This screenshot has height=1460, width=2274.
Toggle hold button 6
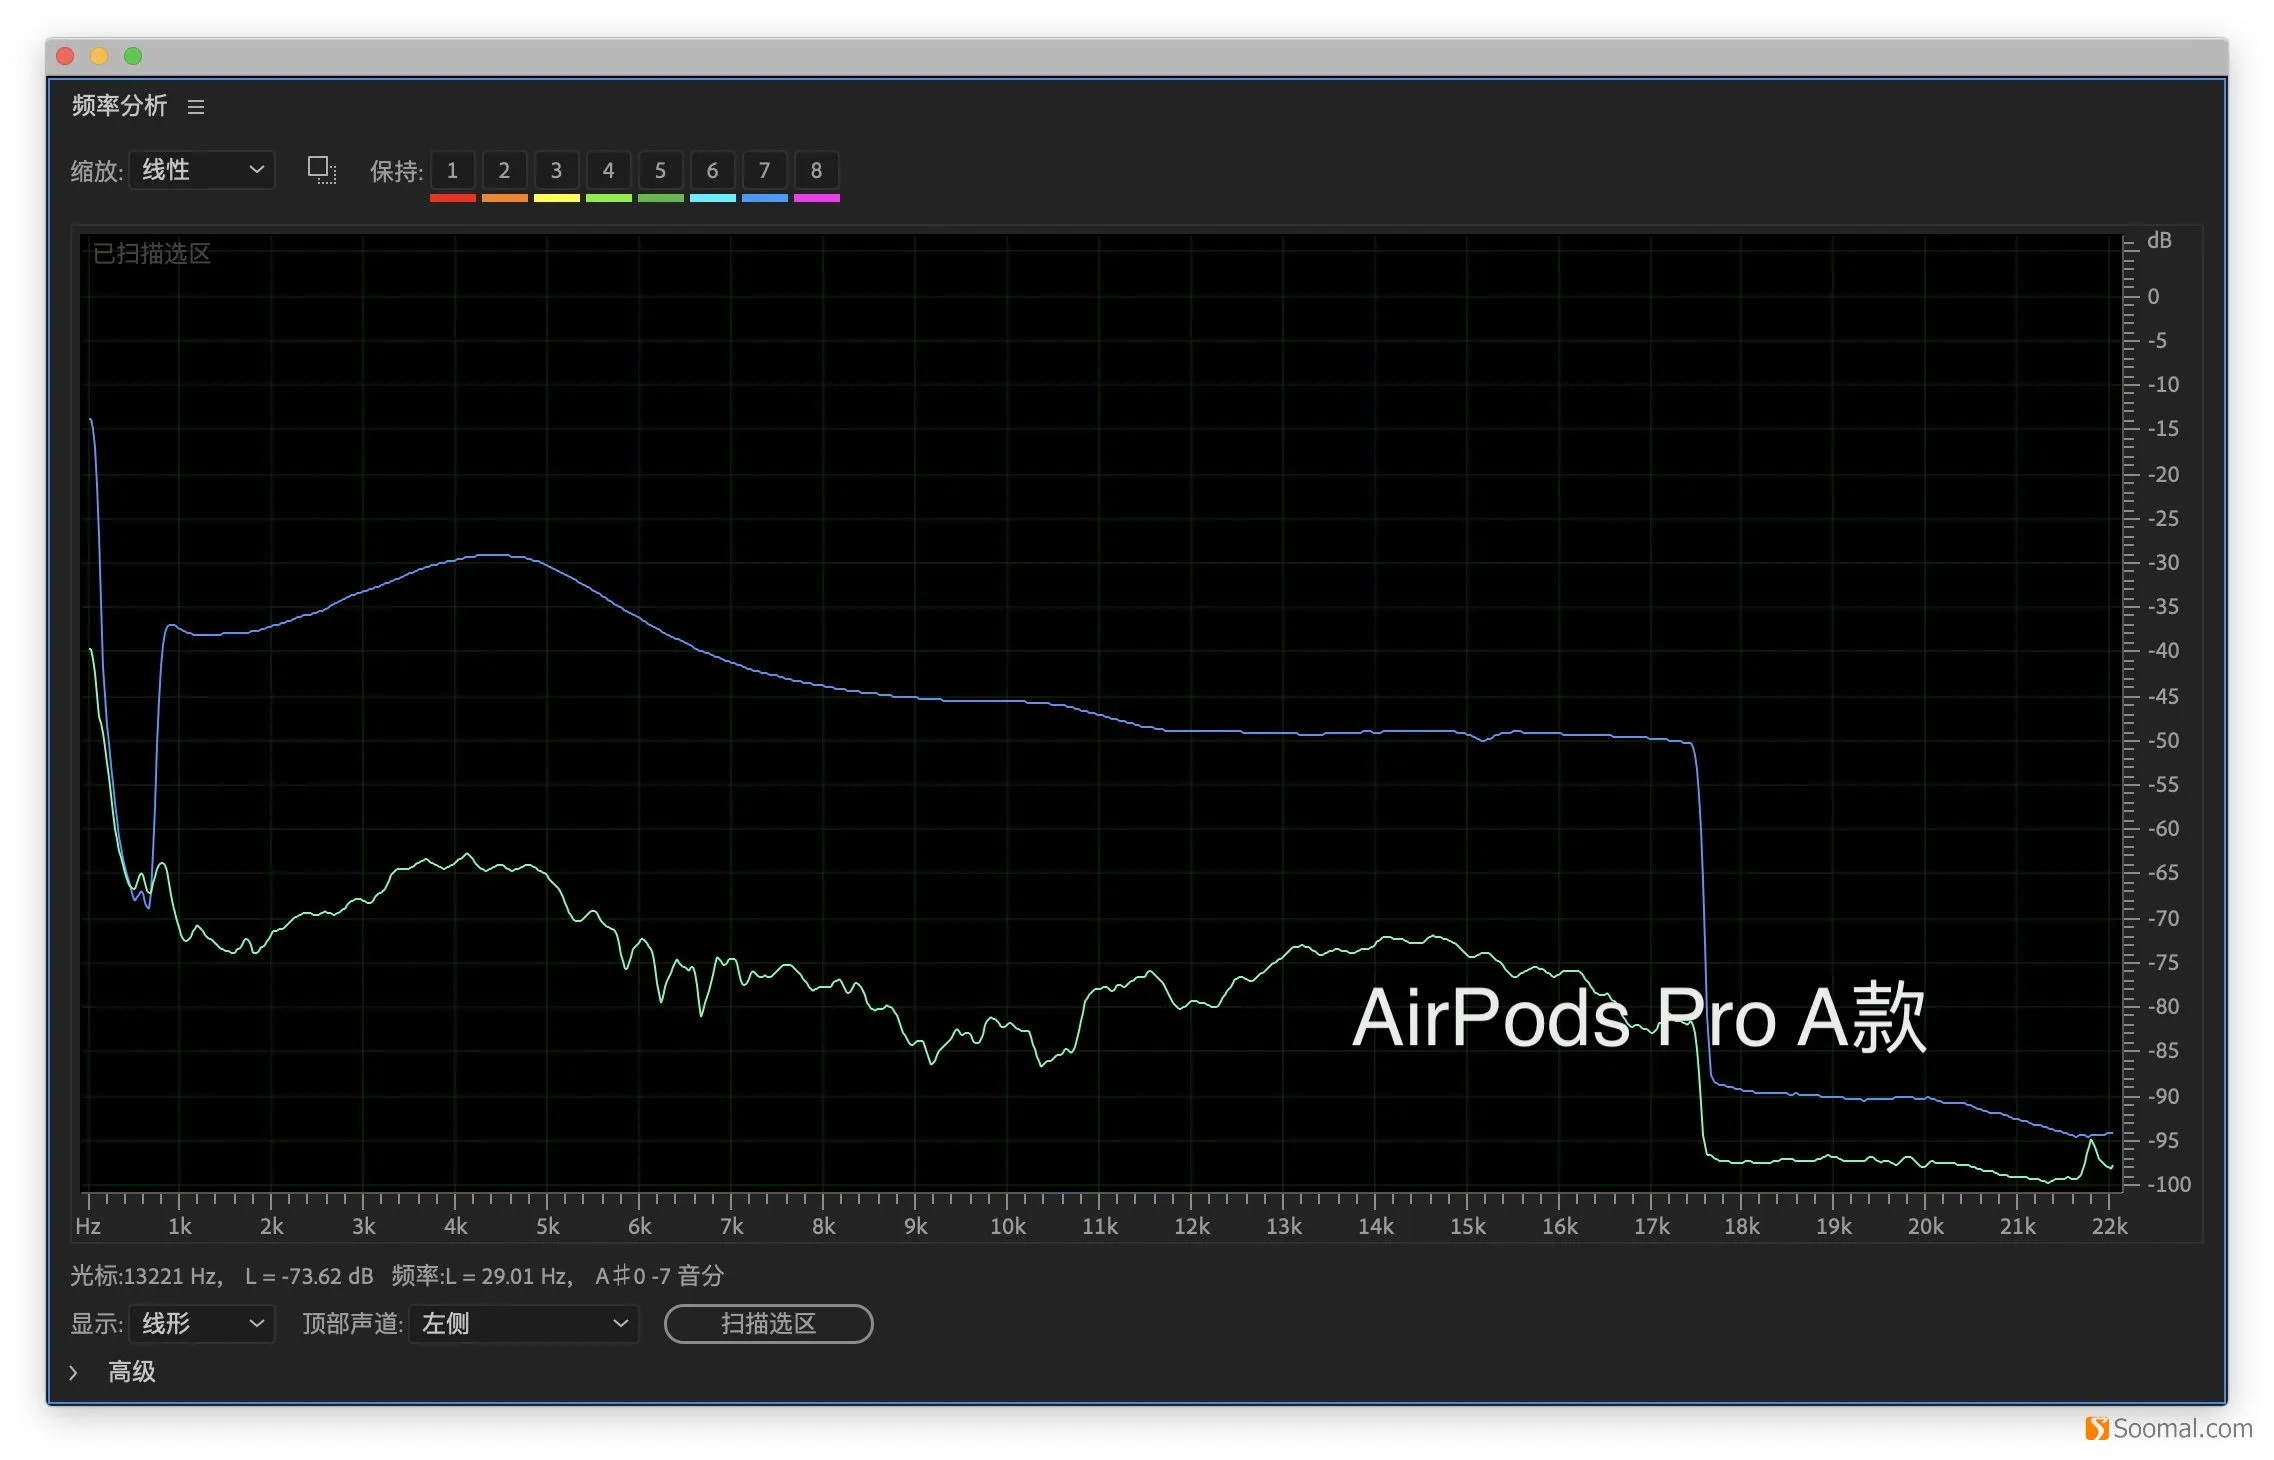[x=712, y=171]
